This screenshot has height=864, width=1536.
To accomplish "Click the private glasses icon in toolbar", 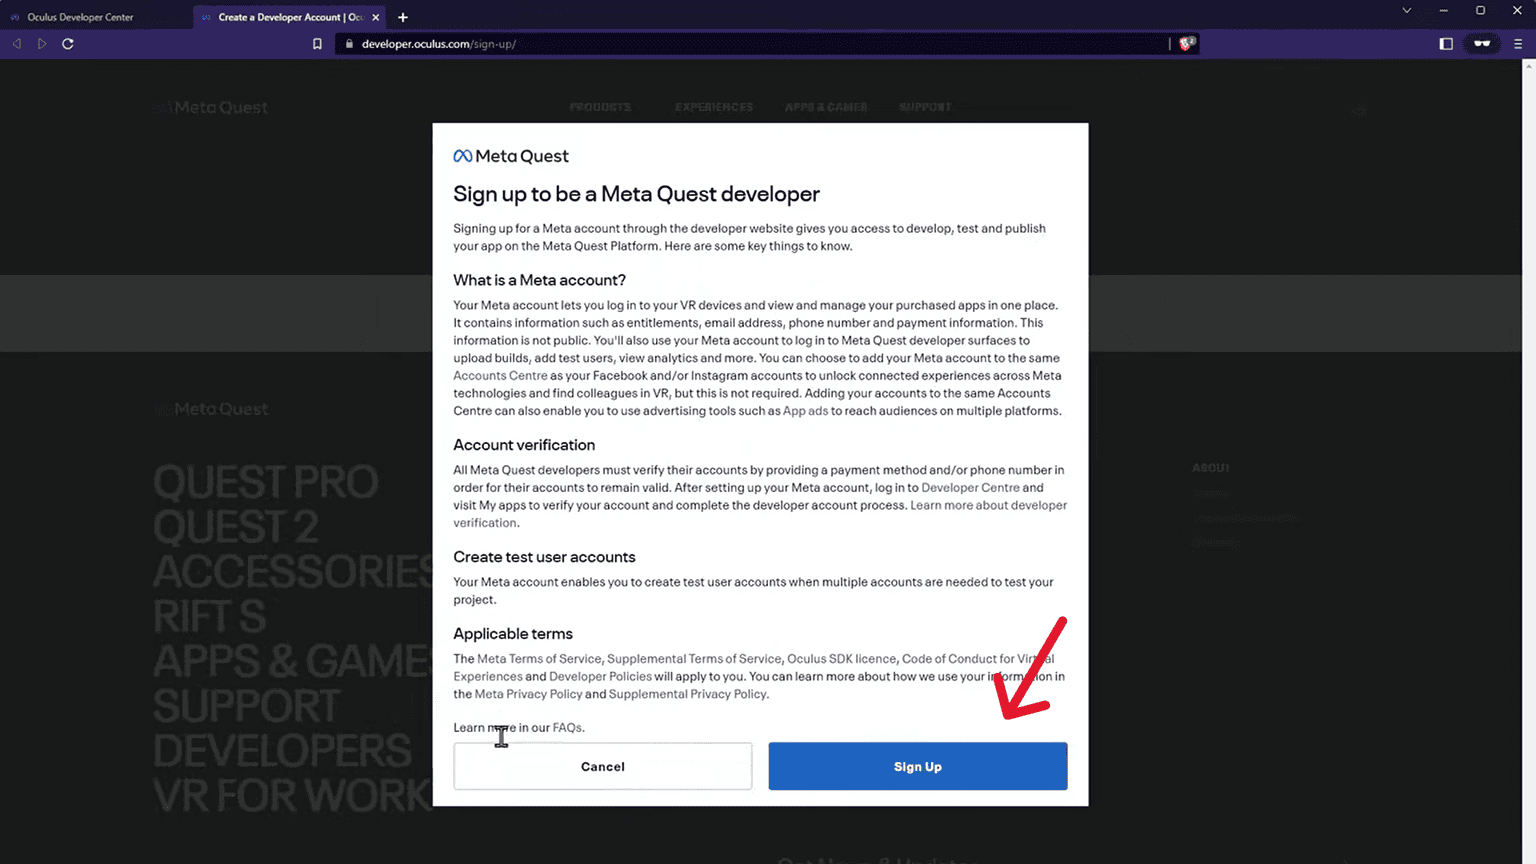I will click(1482, 44).
